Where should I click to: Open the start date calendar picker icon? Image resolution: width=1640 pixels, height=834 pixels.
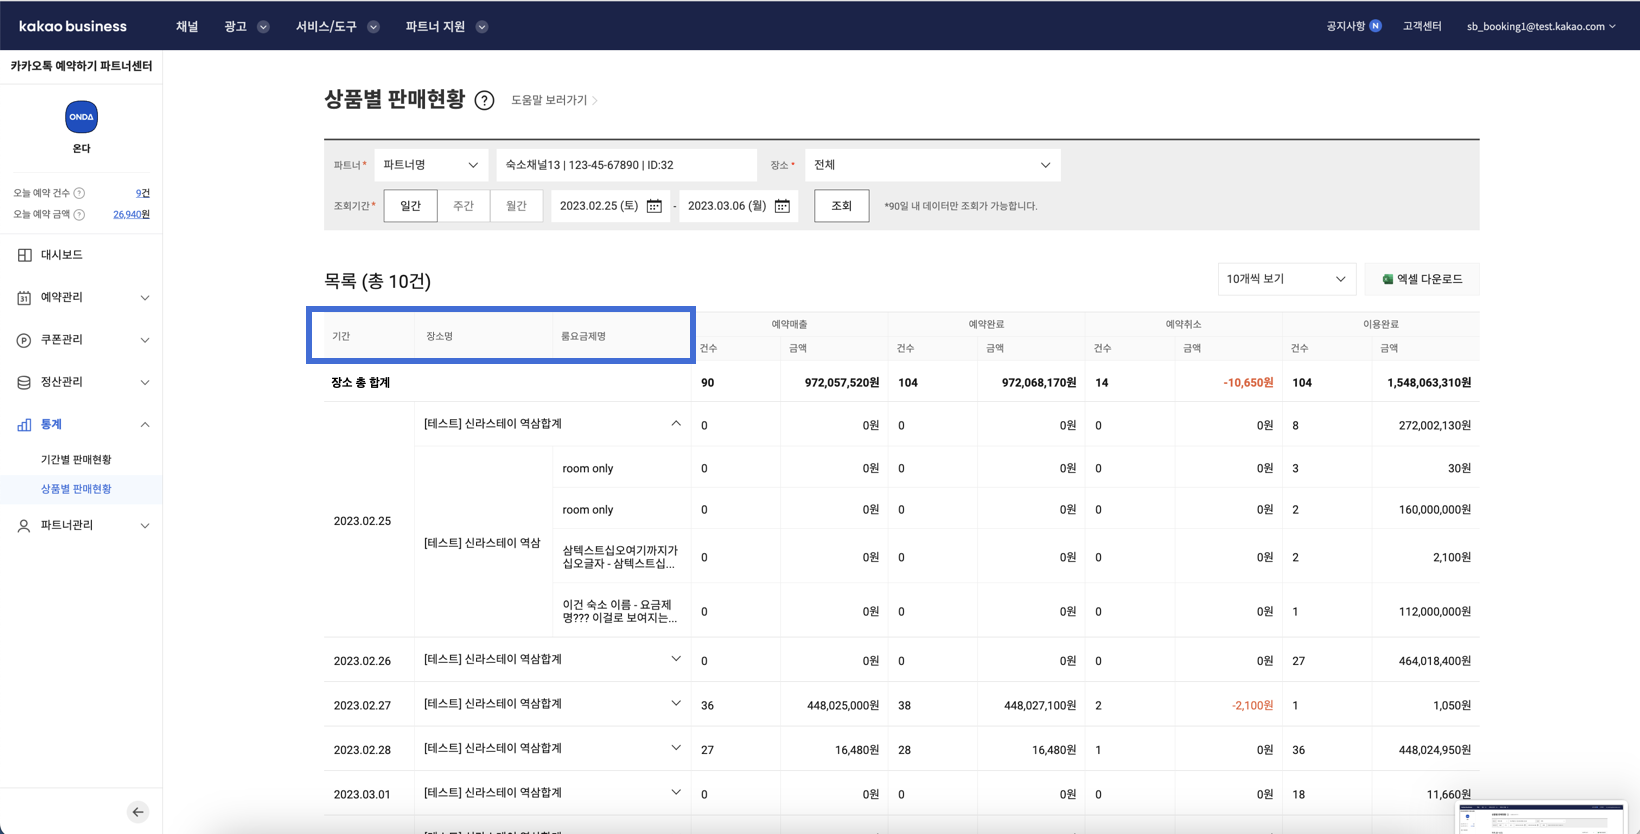coord(654,206)
